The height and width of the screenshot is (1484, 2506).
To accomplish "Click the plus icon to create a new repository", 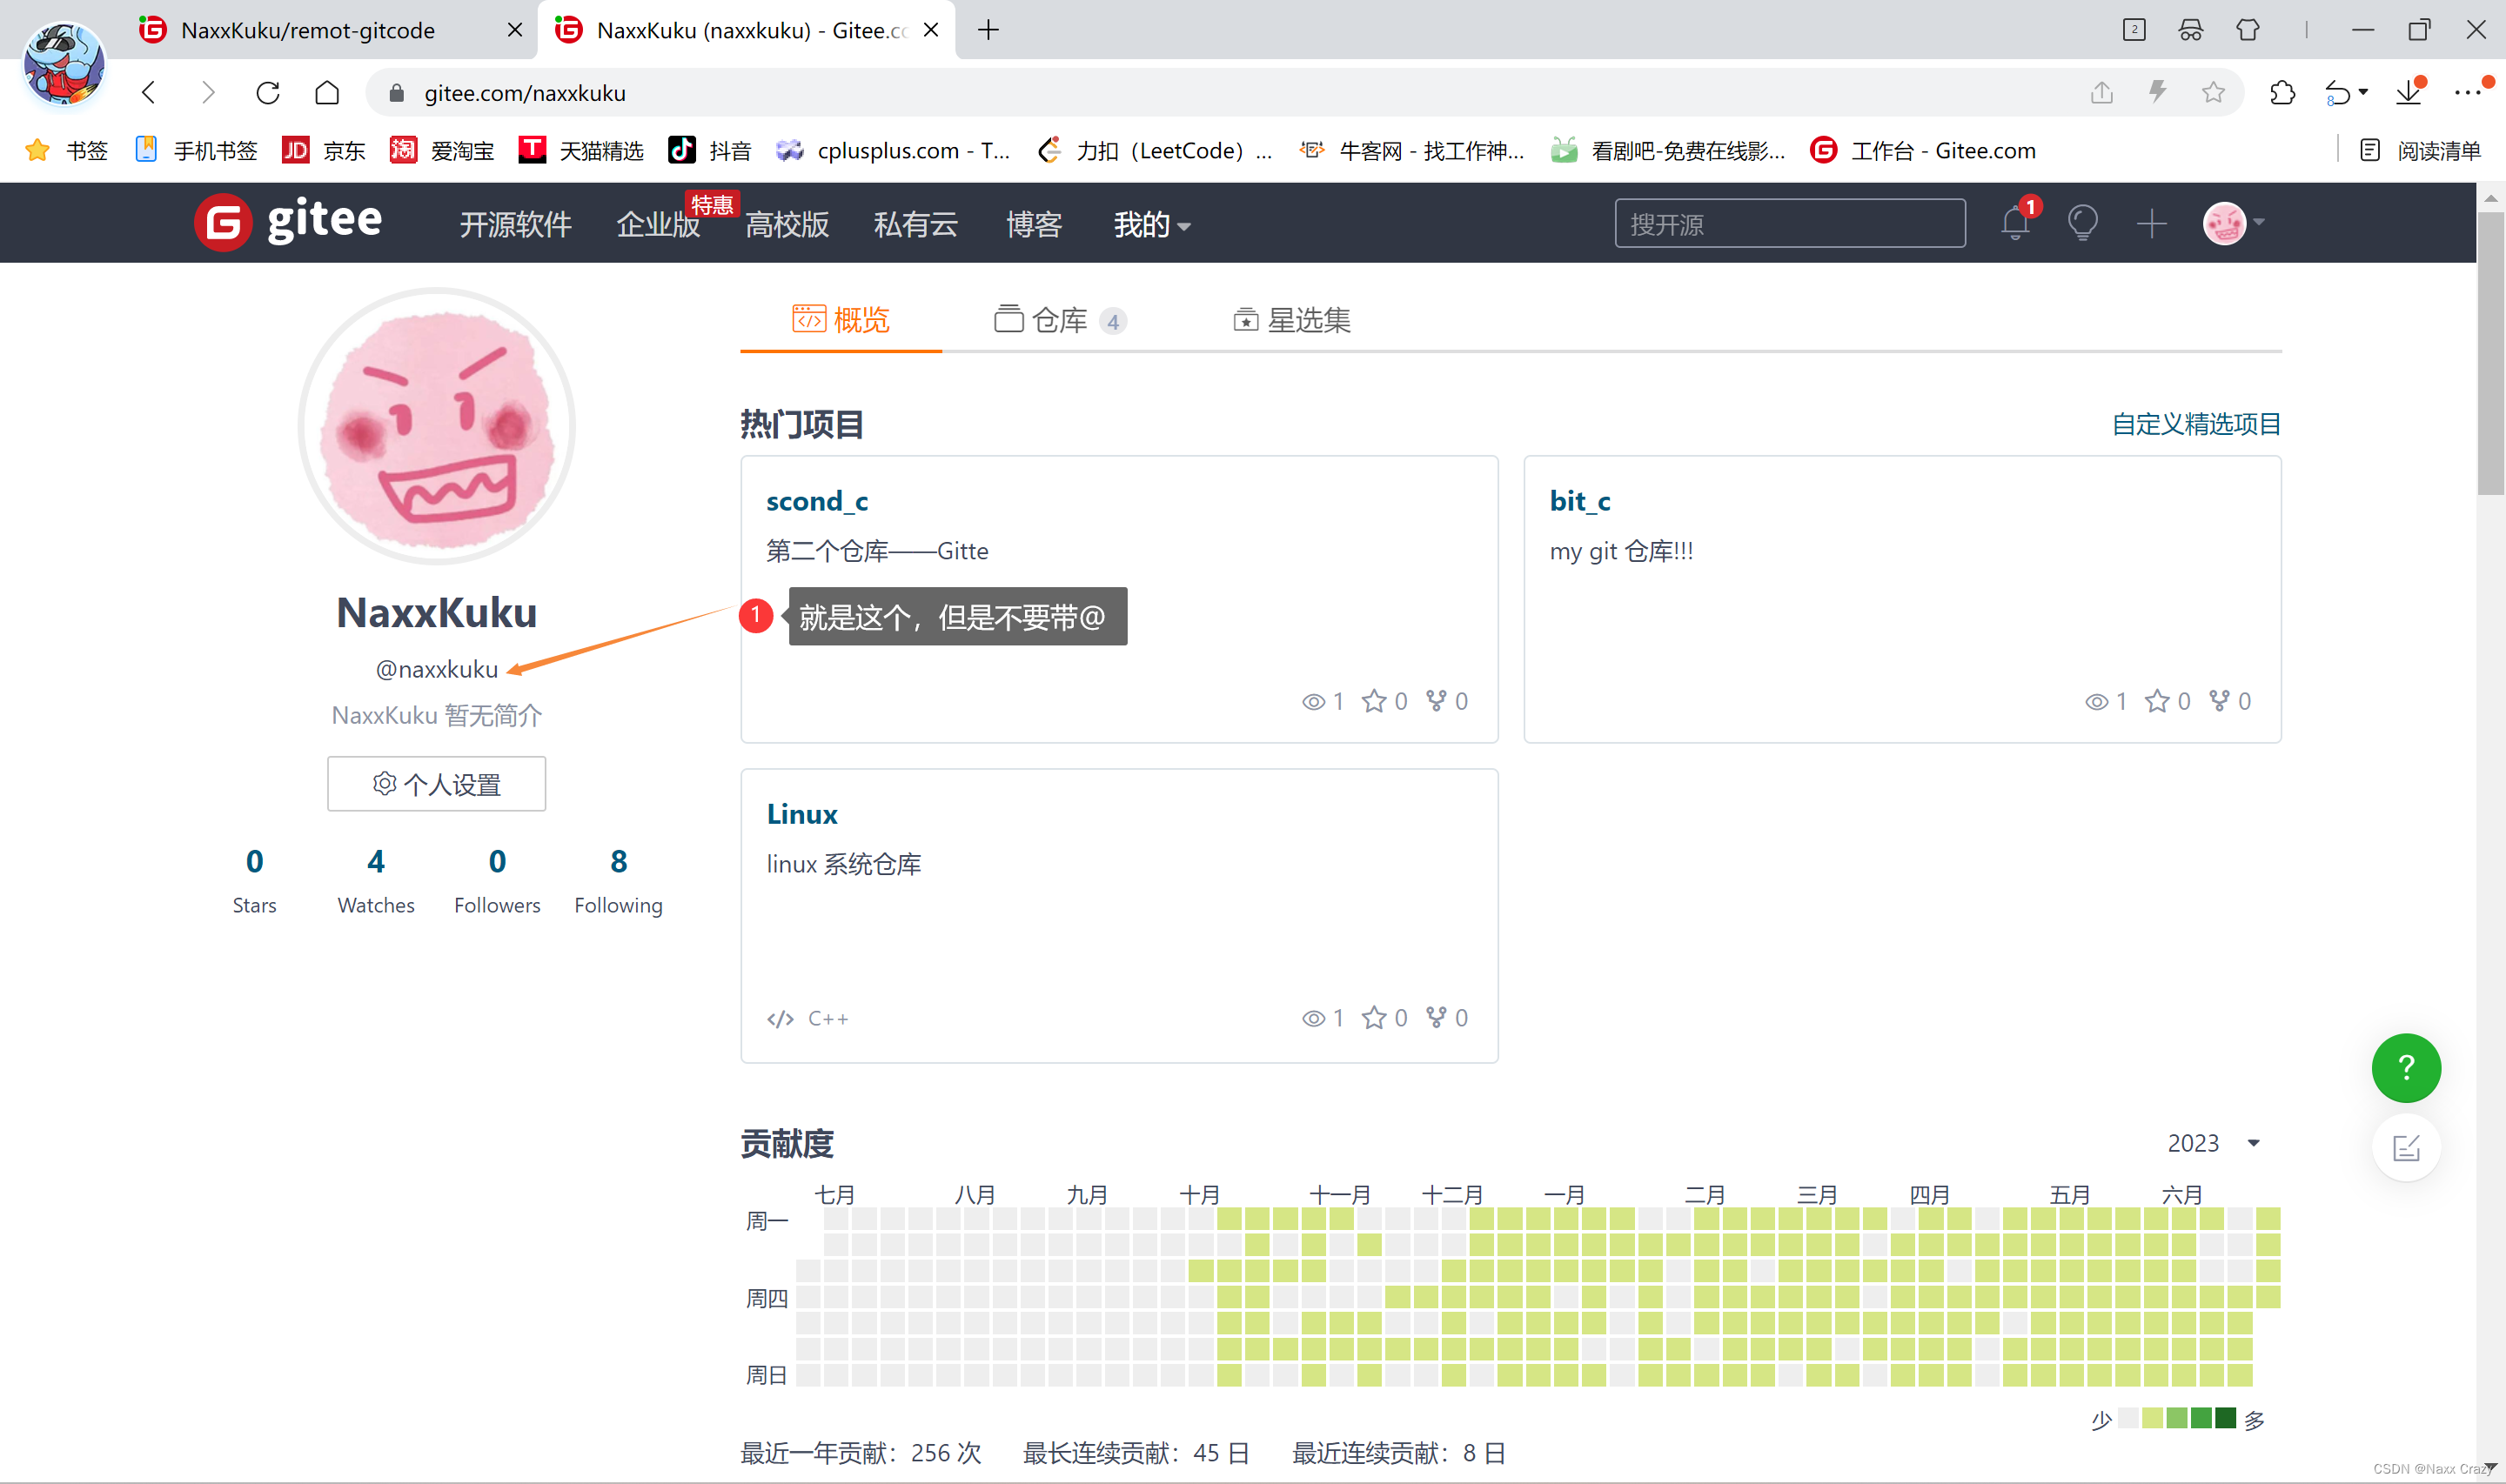I will tap(2152, 222).
